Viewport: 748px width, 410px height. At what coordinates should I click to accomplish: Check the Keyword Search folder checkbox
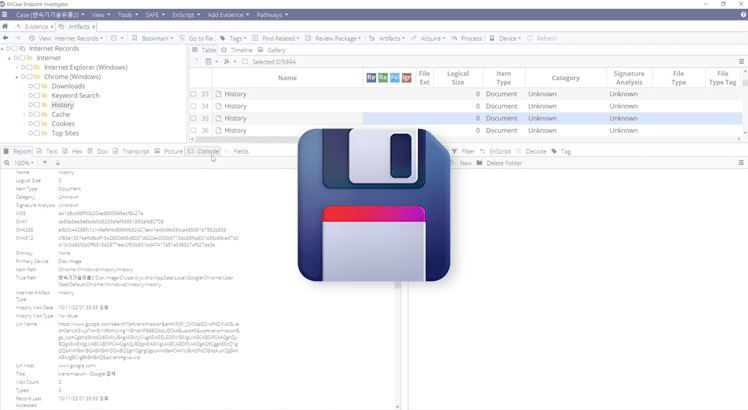pos(37,95)
